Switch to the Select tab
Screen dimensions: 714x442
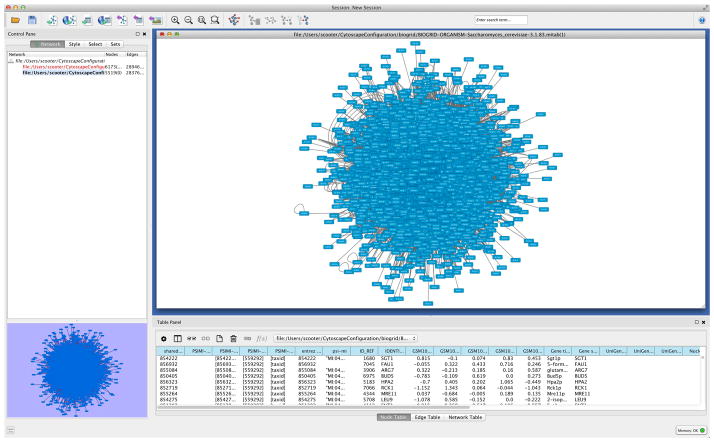pyautogui.click(x=95, y=44)
